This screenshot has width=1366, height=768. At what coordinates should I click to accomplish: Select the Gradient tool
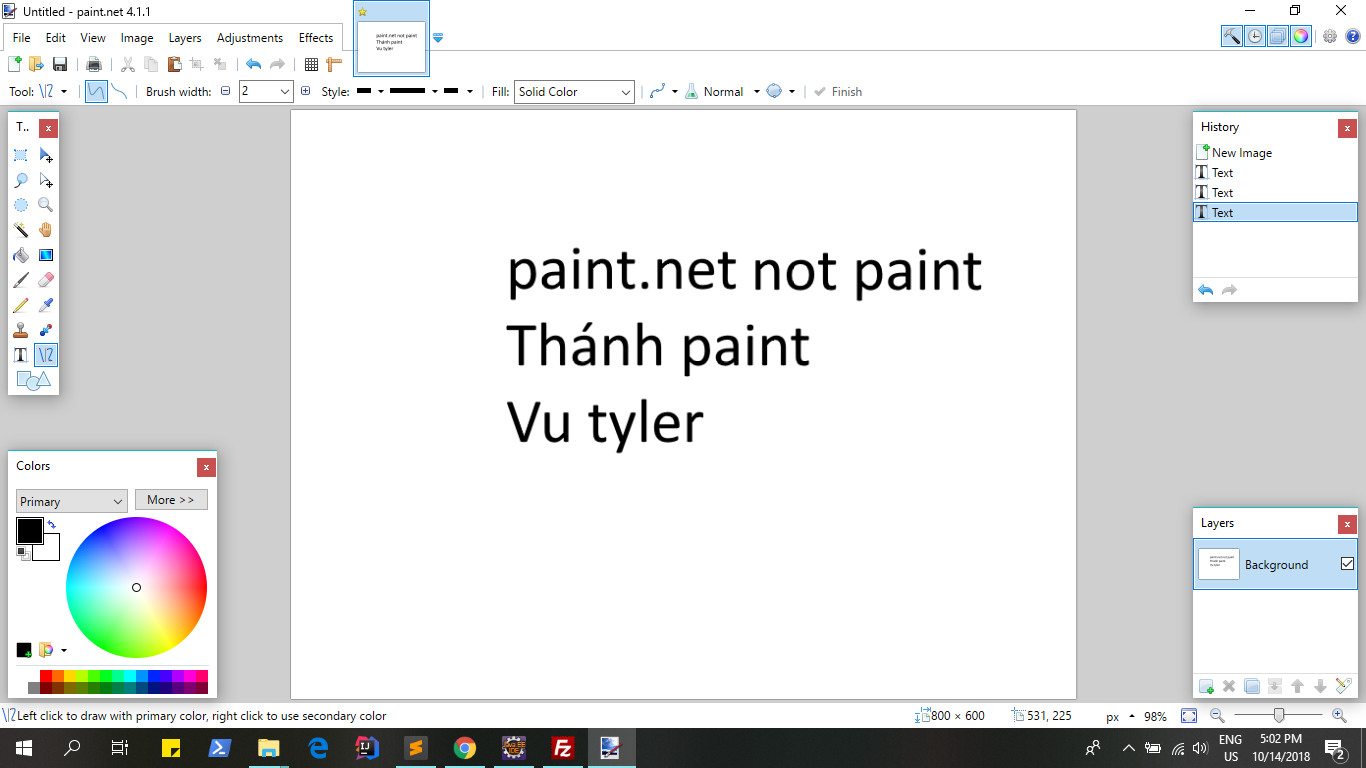pos(46,255)
